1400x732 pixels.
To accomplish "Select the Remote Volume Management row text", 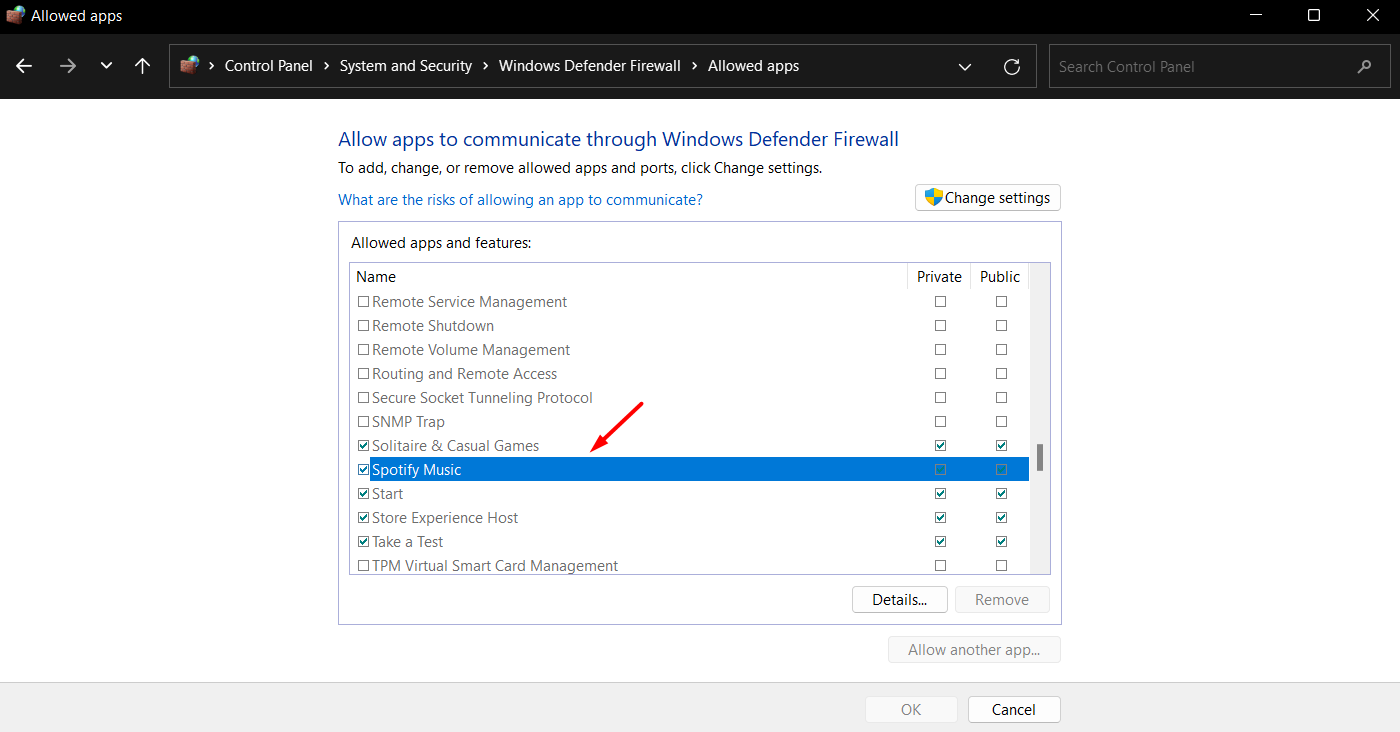I will point(471,350).
